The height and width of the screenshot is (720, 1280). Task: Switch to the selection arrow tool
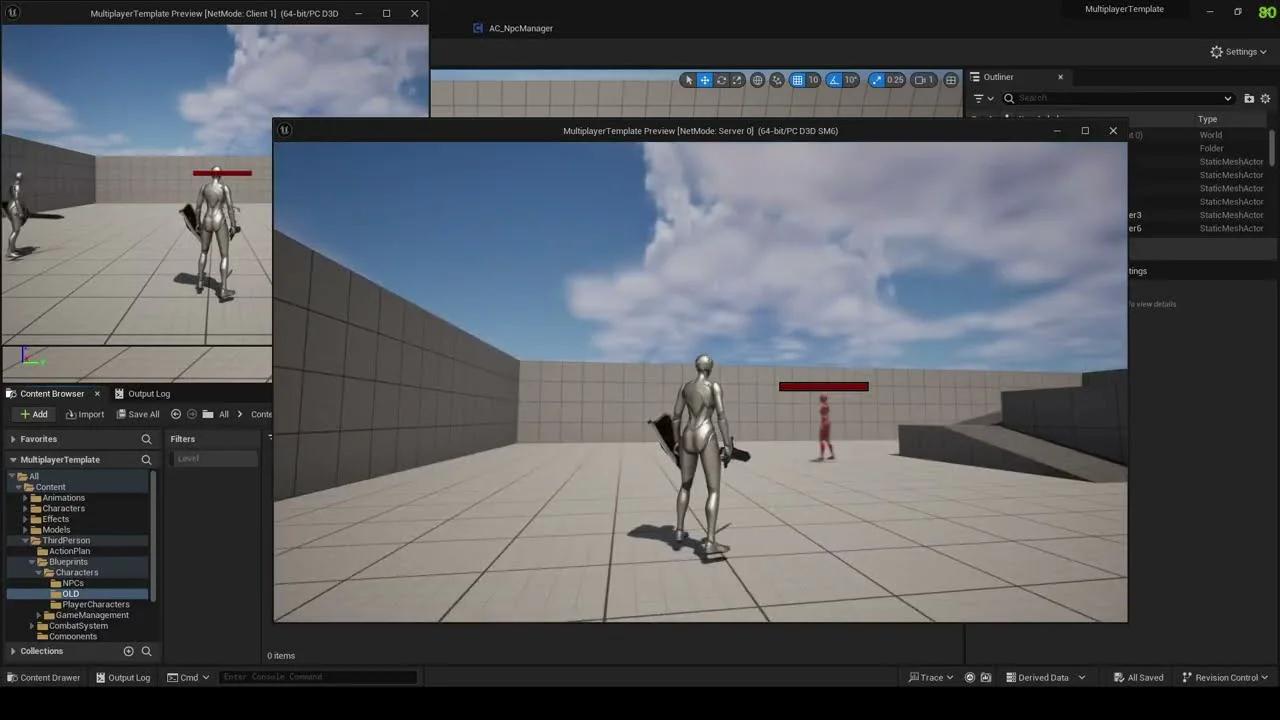pos(689,80)
